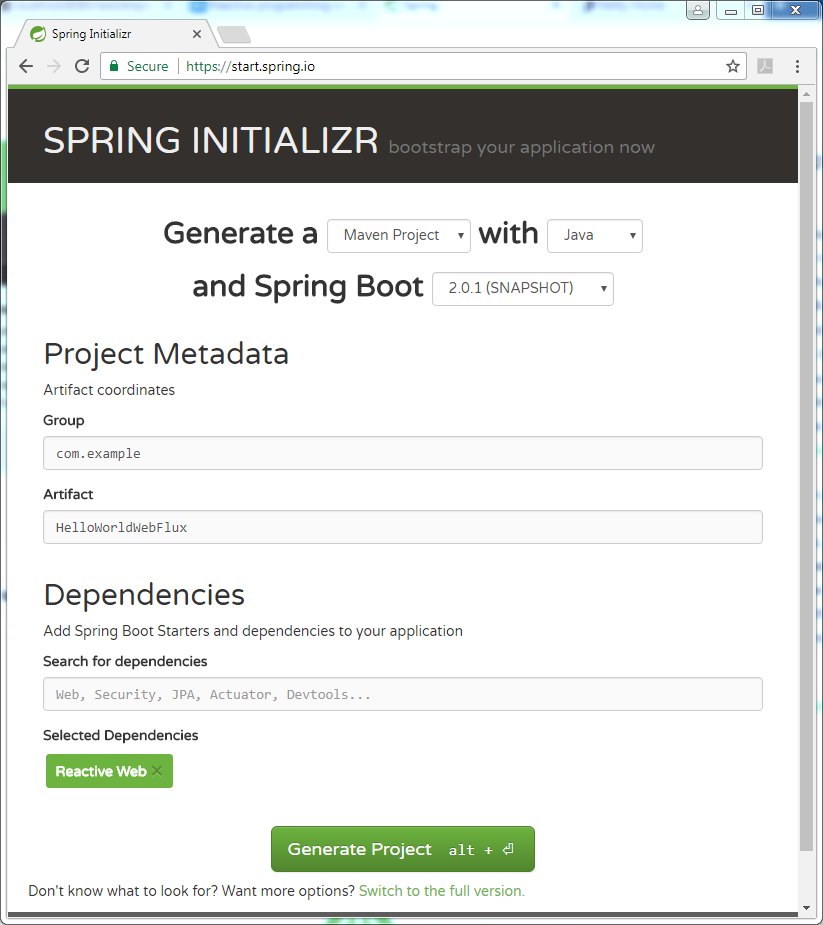Image resolution: width=823 pixels, height=925 pixels.
Task: Click the vertical scrollbar thumb
Action: pos(806,475)
